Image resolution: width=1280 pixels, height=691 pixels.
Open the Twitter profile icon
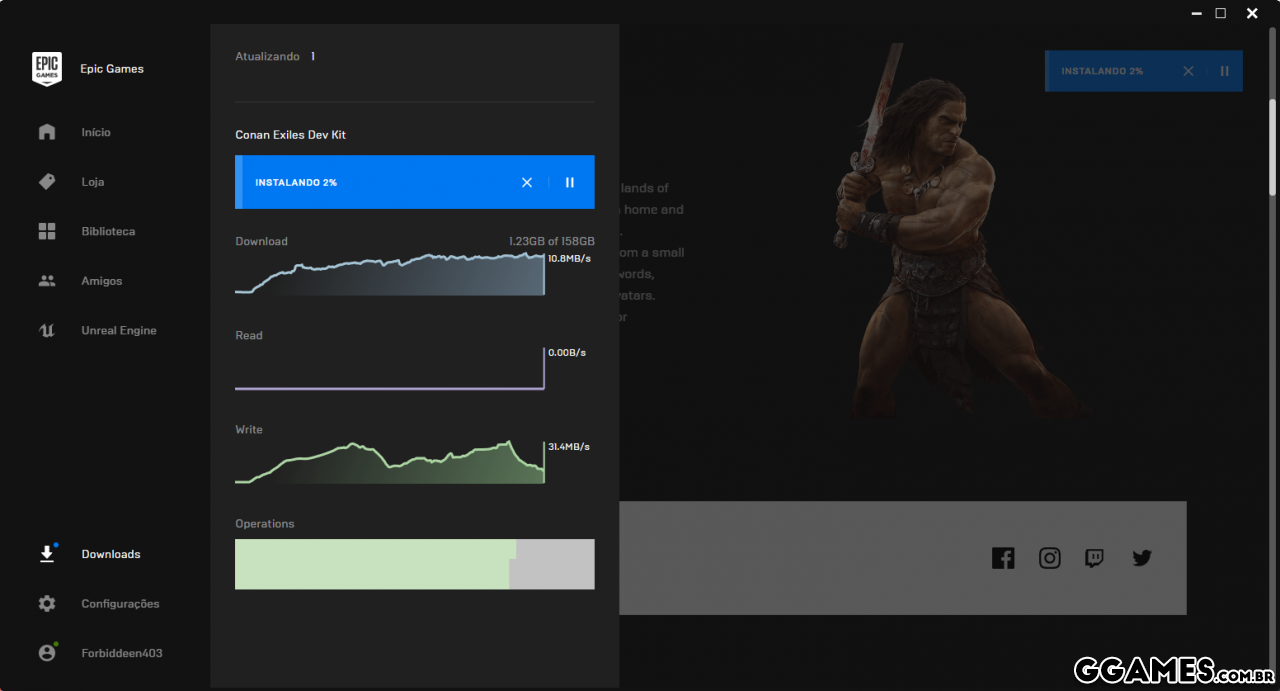point(1142,558)
